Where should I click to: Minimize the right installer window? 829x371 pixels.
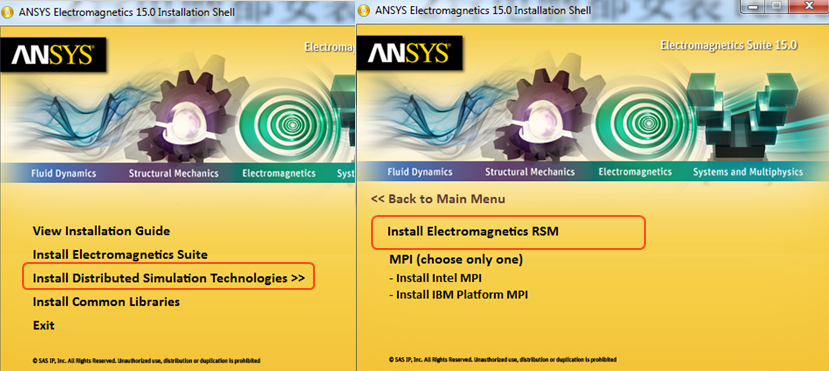(752, 6)
